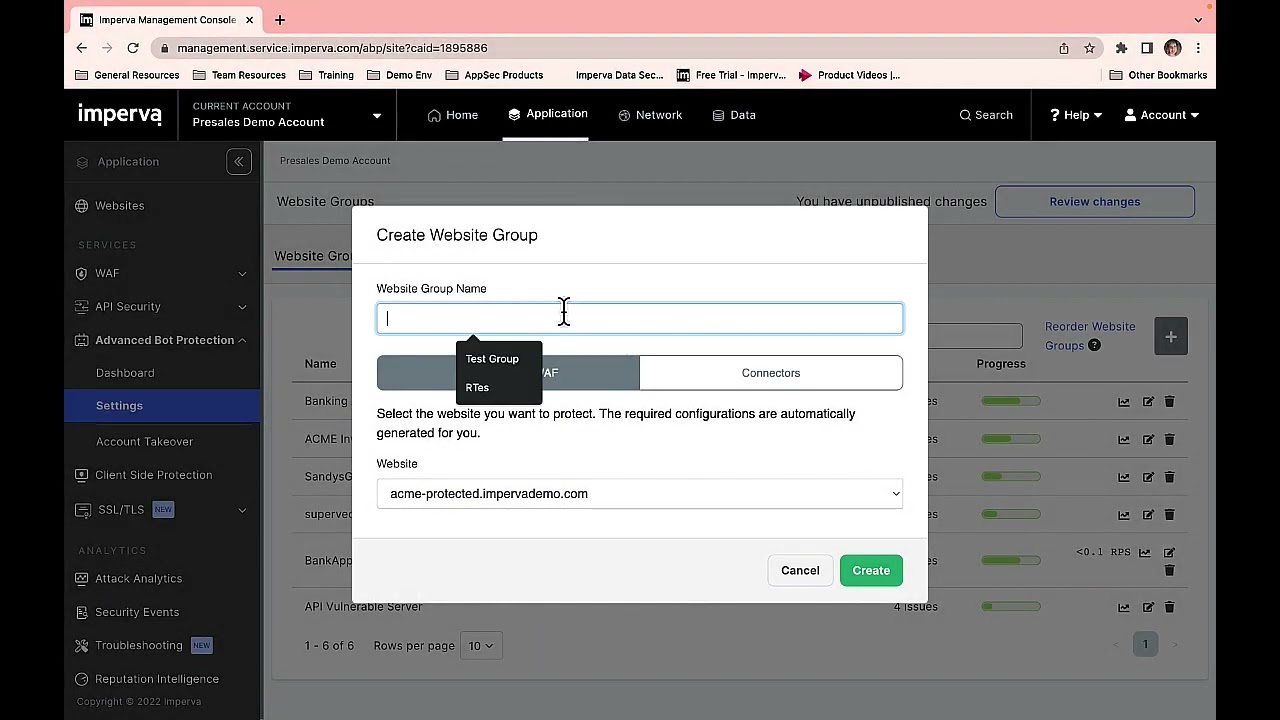The image size is (1280, 720).
Task: Click the delete icon in Banking row
Action: 1169,402
